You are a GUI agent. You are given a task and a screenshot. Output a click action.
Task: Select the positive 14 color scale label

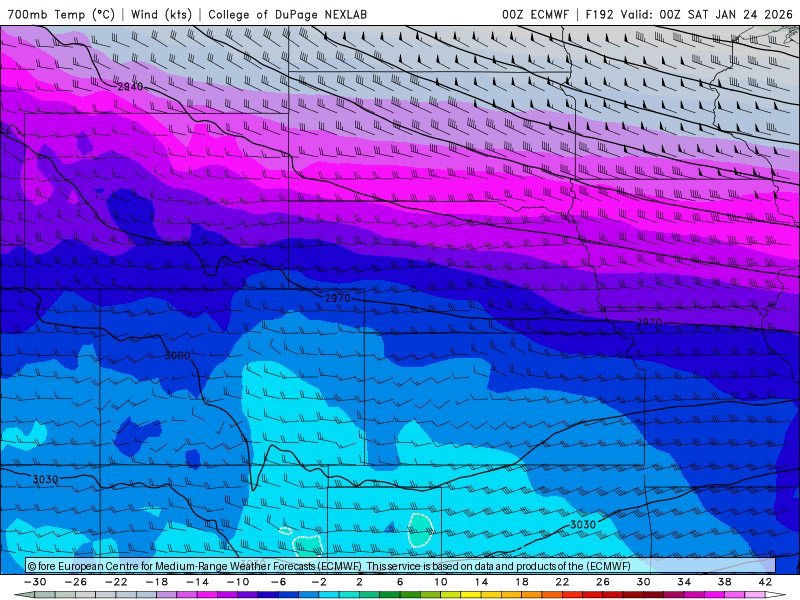tap(481, 582)
